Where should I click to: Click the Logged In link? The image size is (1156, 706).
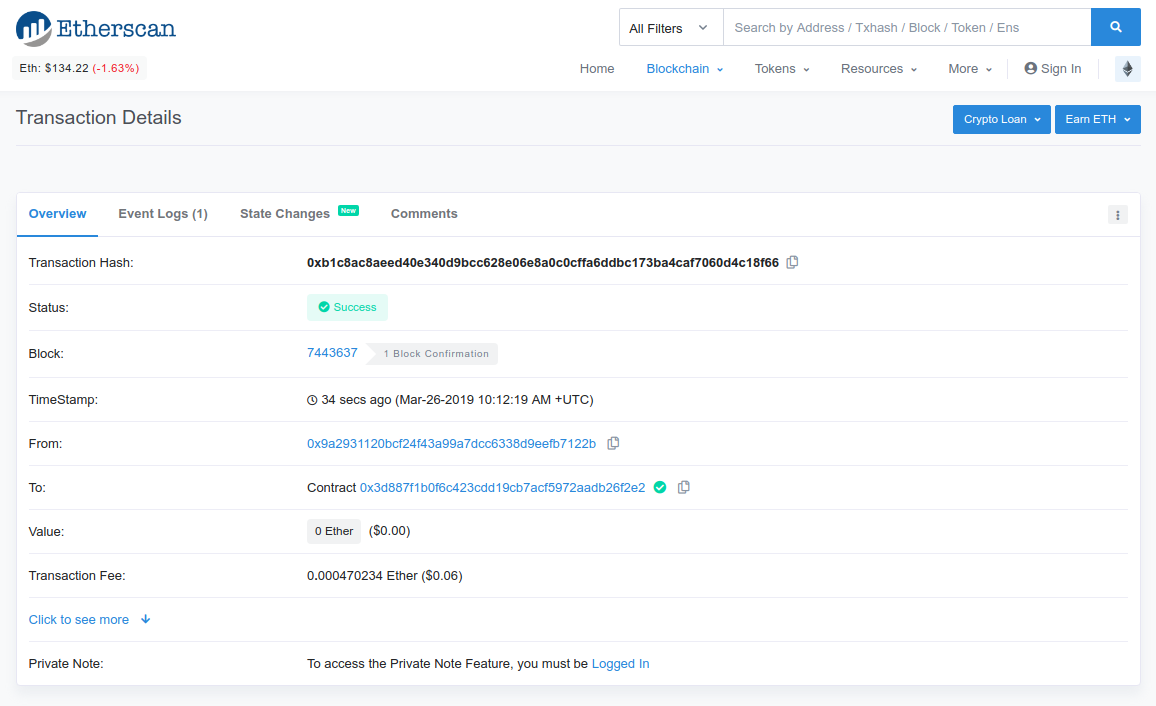coord(620,664)
